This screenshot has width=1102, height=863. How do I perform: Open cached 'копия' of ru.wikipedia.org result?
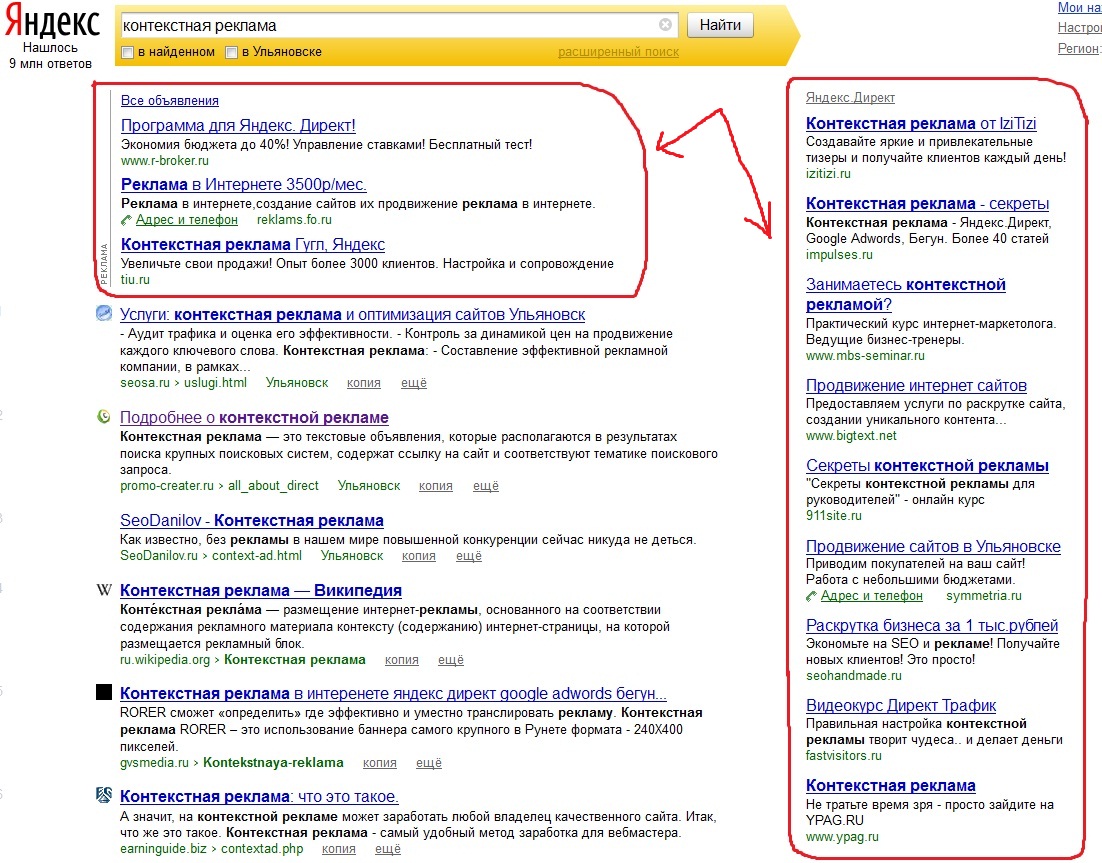tap(401, 660)
